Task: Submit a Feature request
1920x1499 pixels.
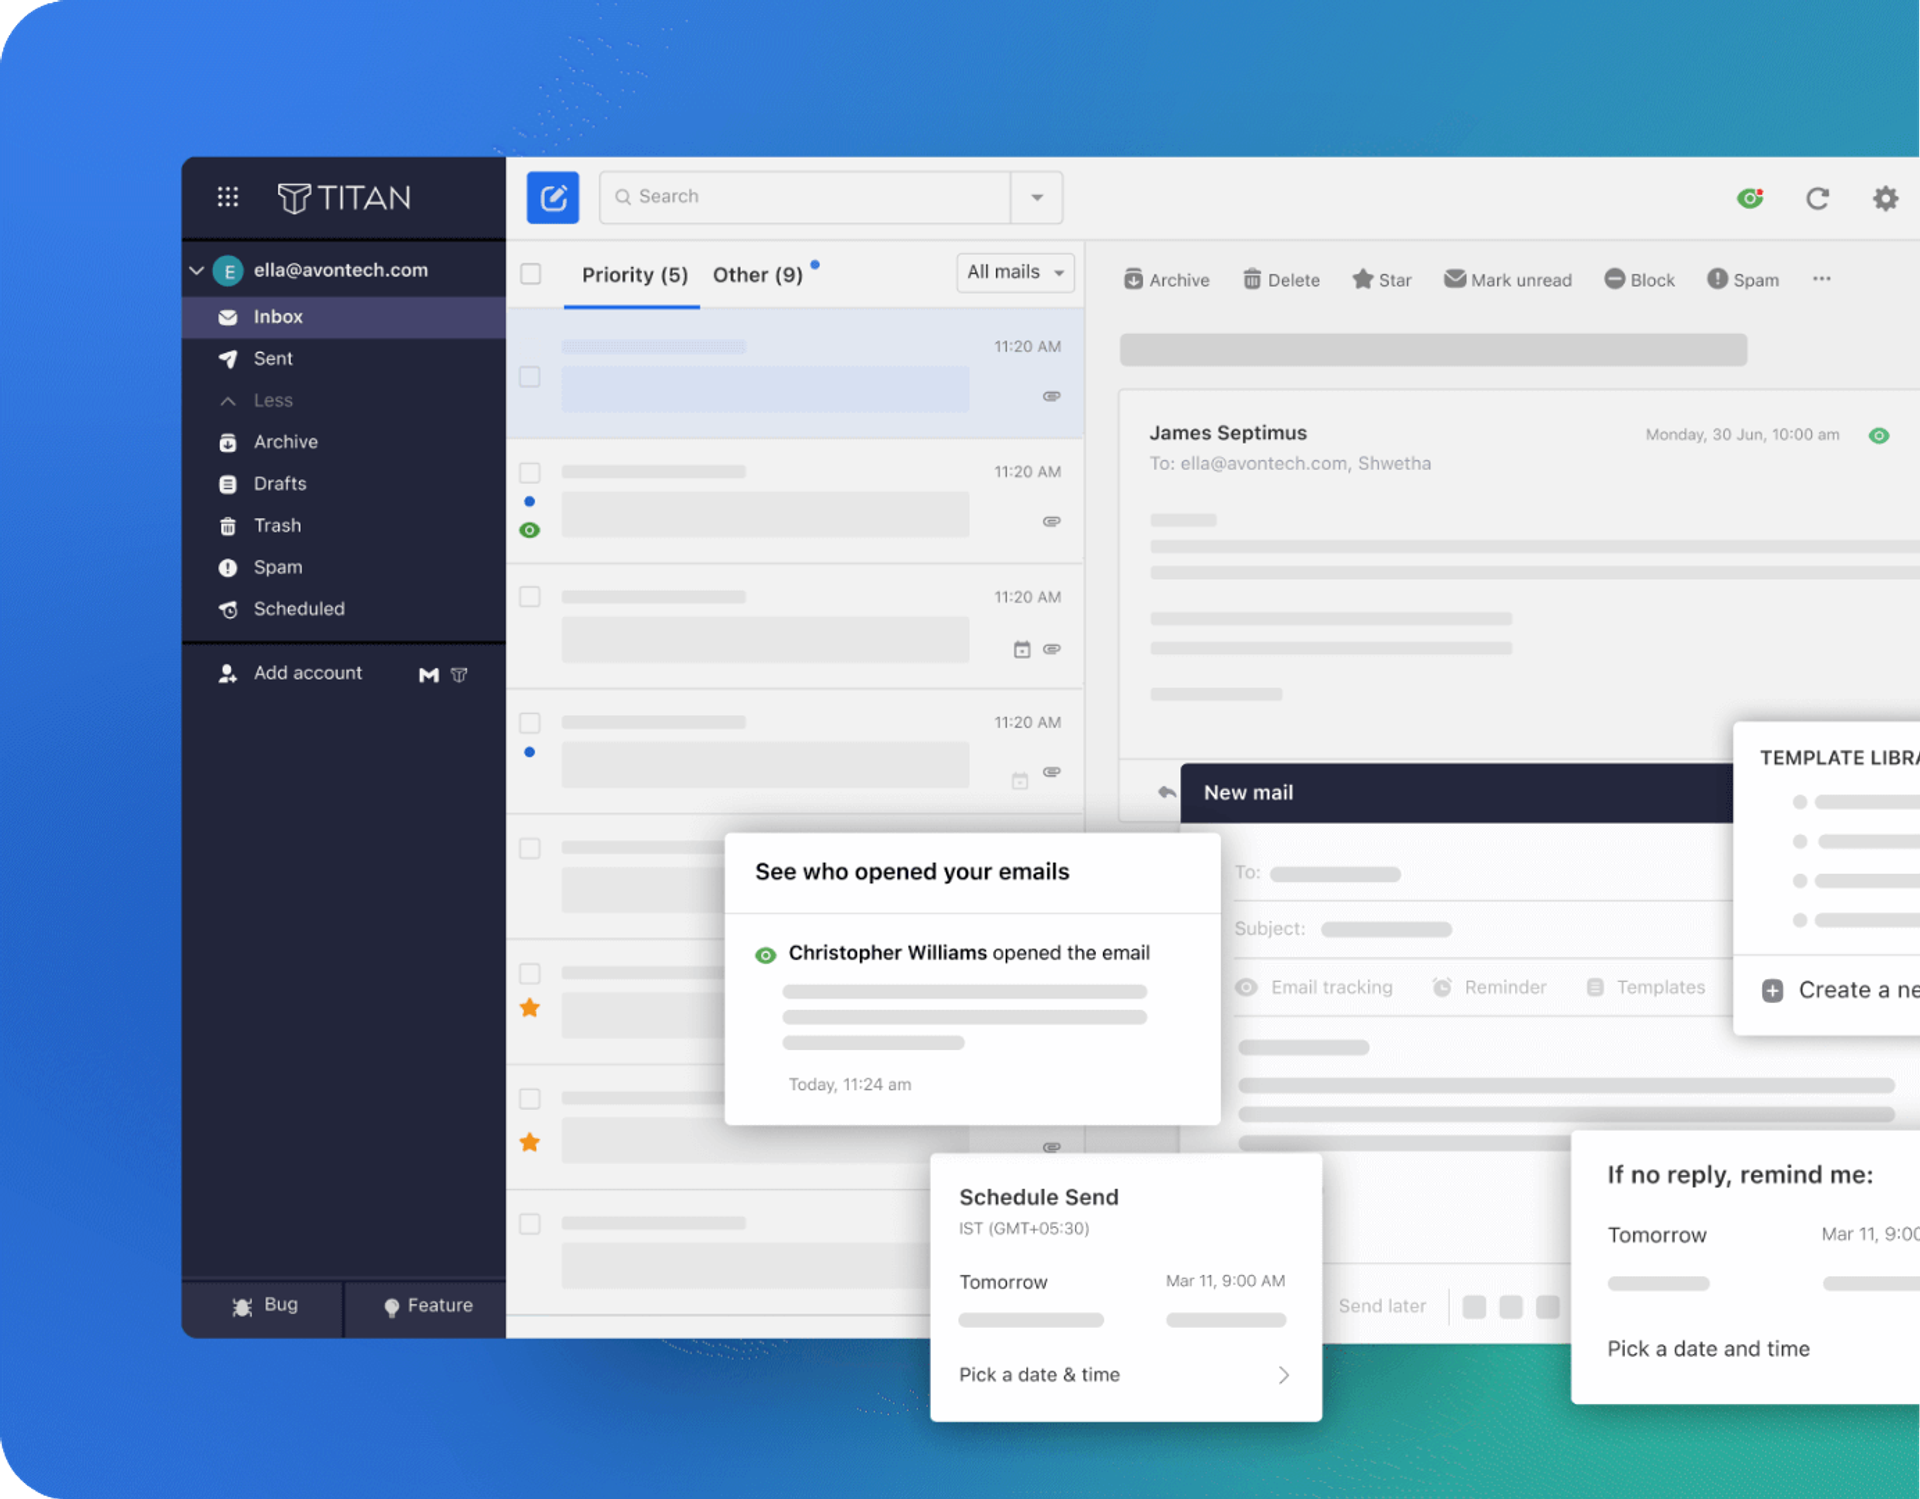Action: point(426,1306)
